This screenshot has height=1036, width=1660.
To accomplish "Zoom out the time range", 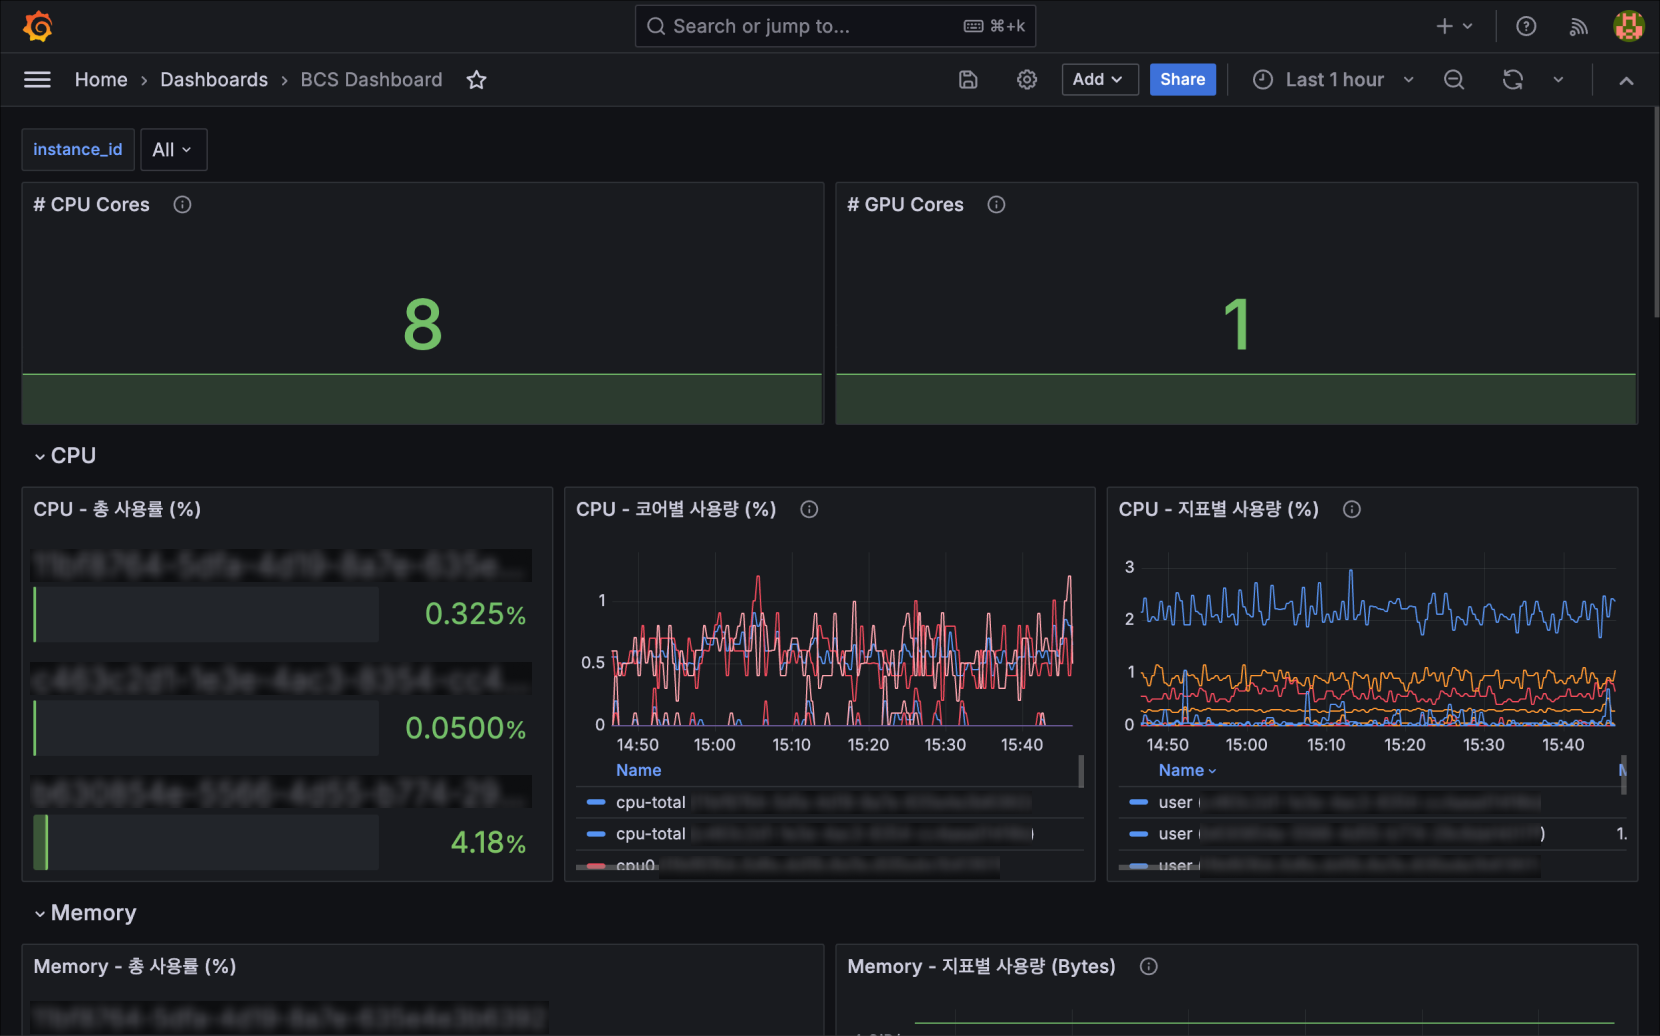I will click(1454, 80).
